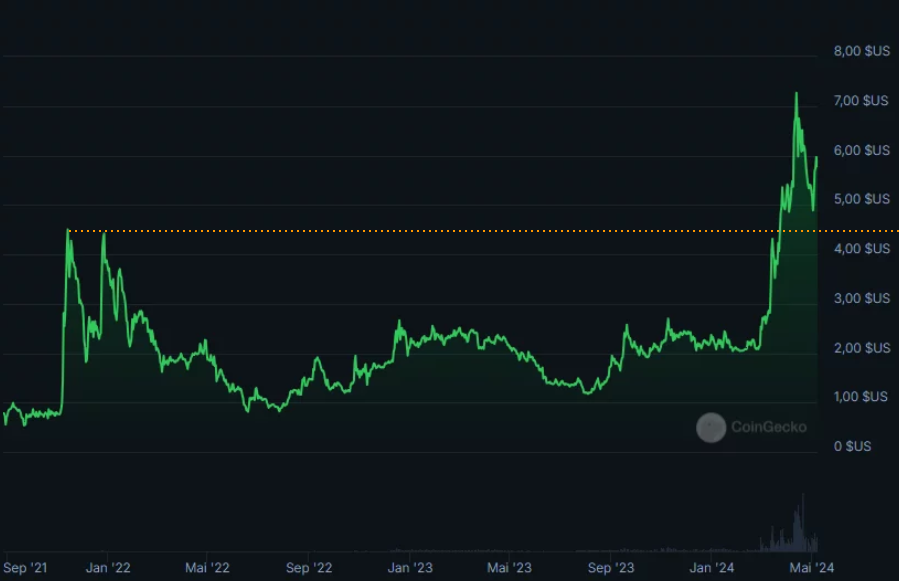
Task: Click the 3,00 $US axis label
Action: [861, 298]
